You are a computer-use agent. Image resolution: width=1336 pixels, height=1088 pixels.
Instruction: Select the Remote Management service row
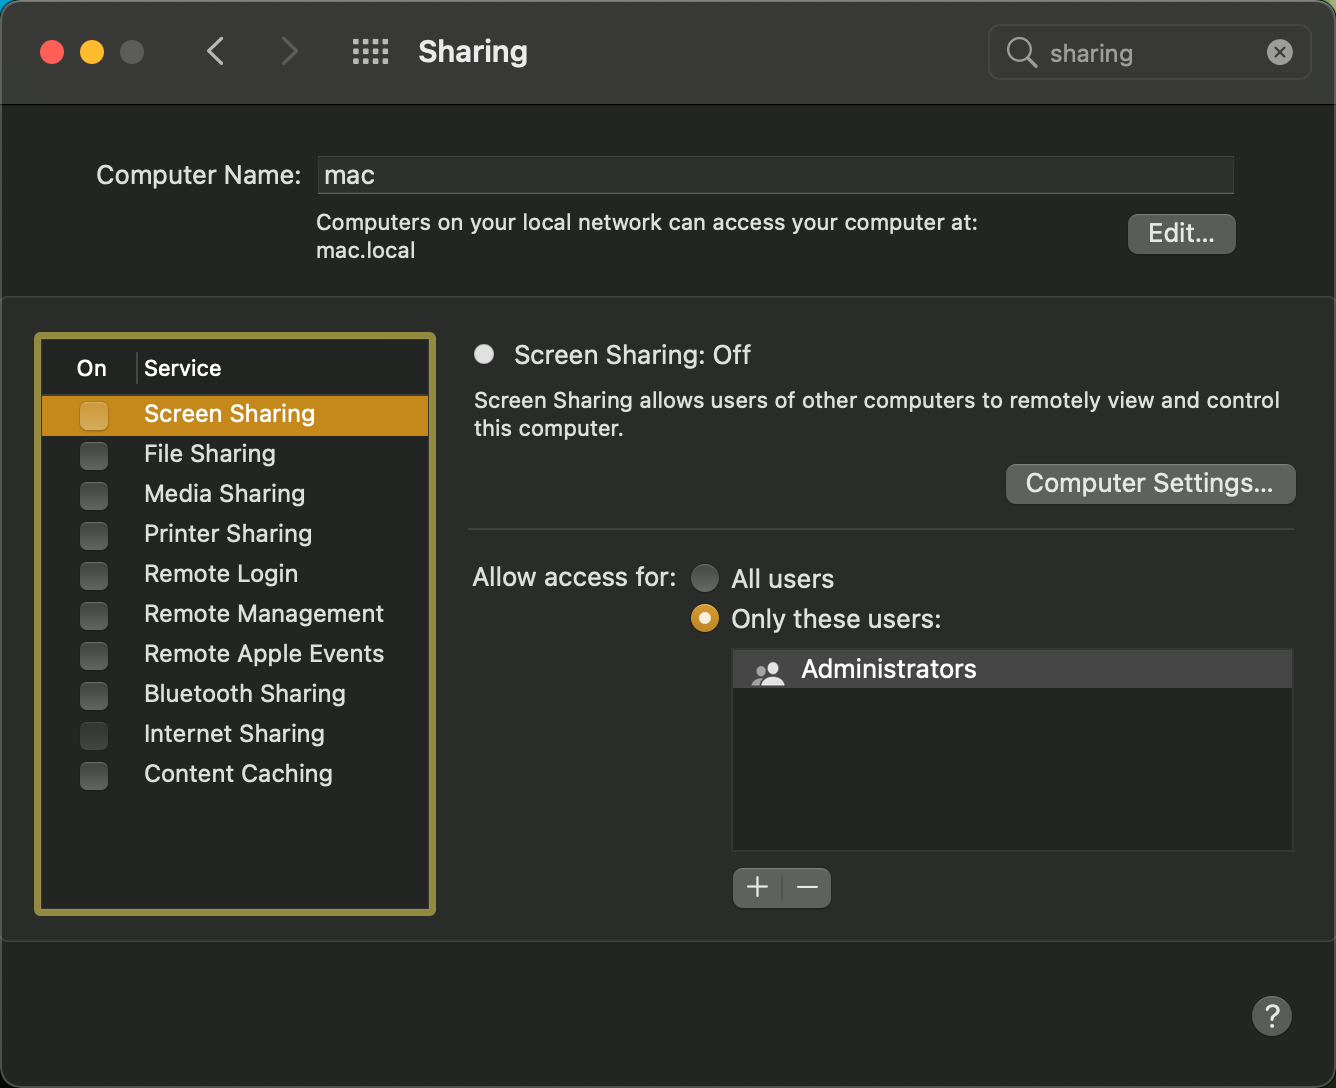(235, 615)
